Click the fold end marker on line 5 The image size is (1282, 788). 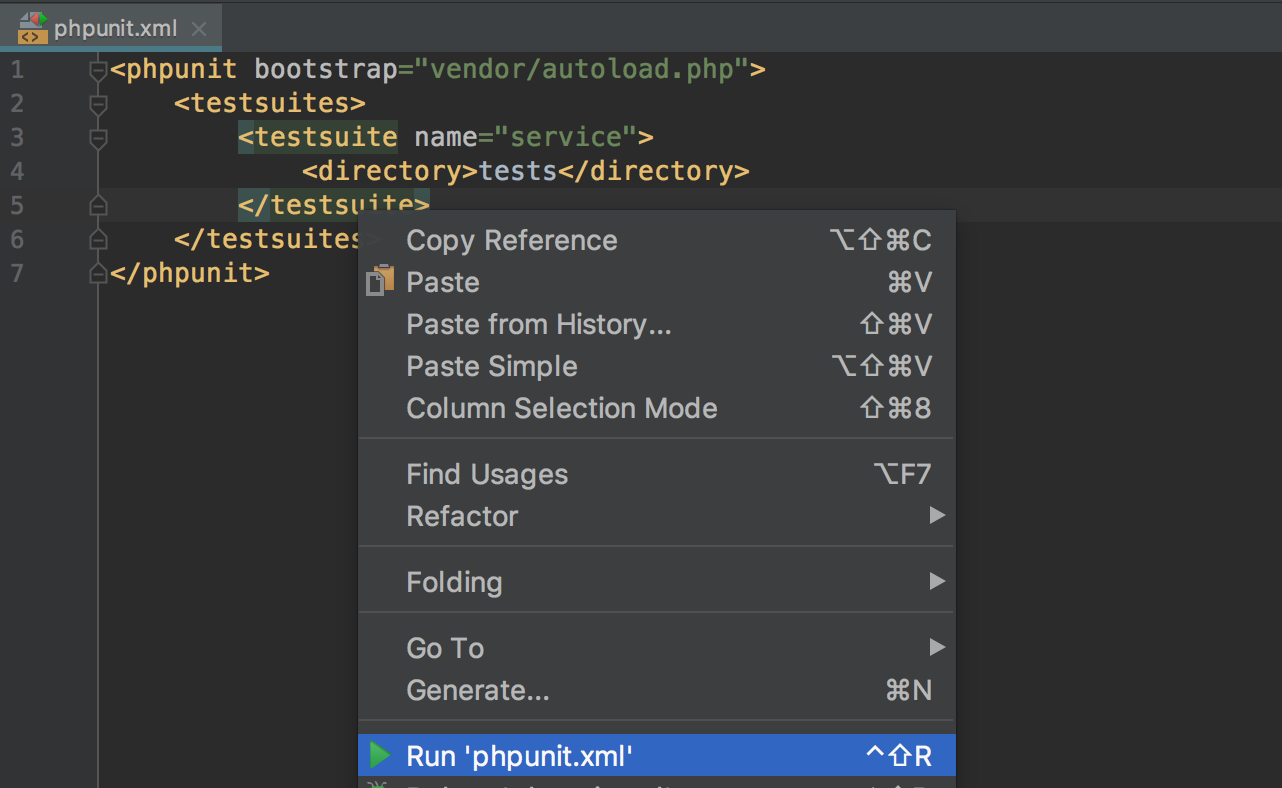pyautogui.click(x=97, y=205)
